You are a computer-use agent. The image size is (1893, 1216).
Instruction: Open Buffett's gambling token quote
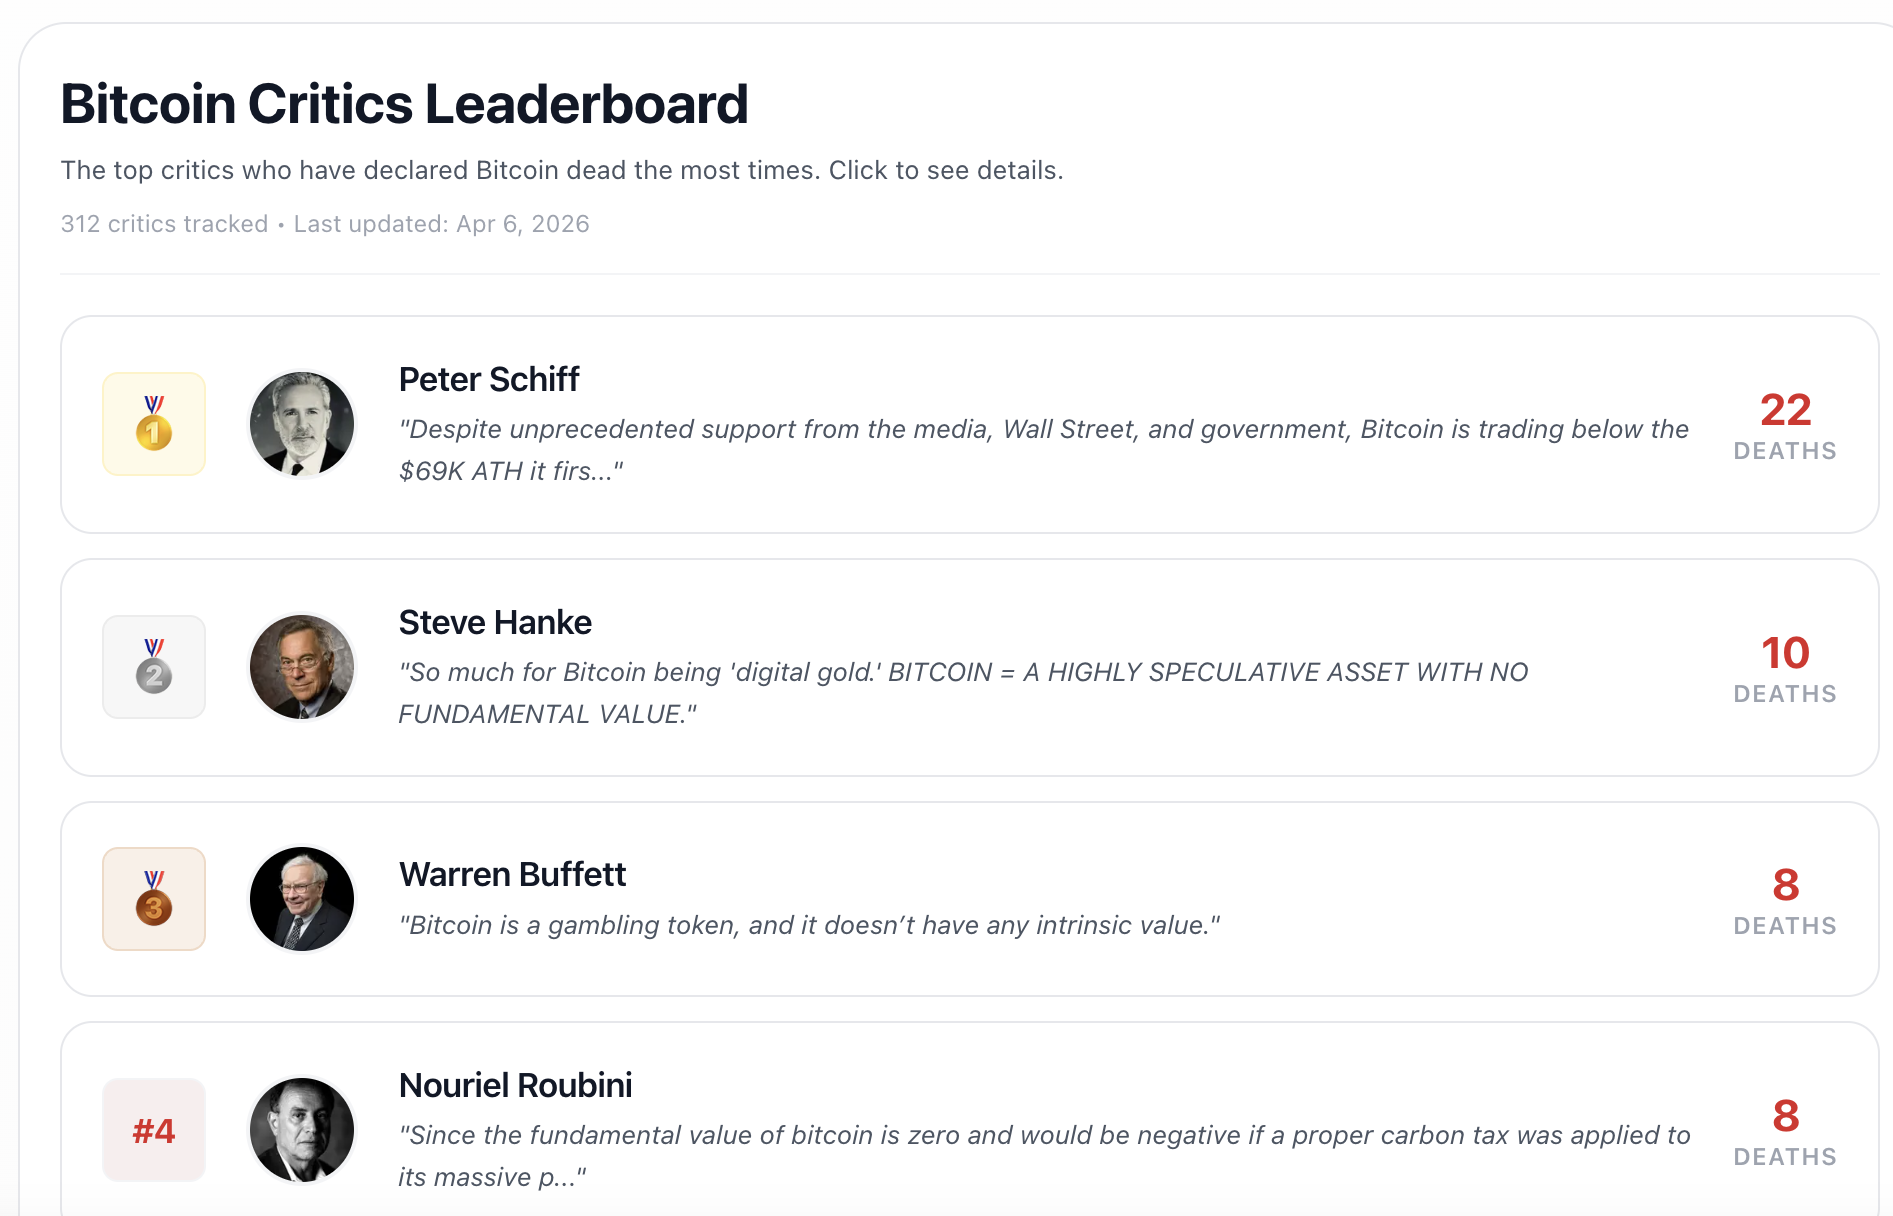click(809, 926)
